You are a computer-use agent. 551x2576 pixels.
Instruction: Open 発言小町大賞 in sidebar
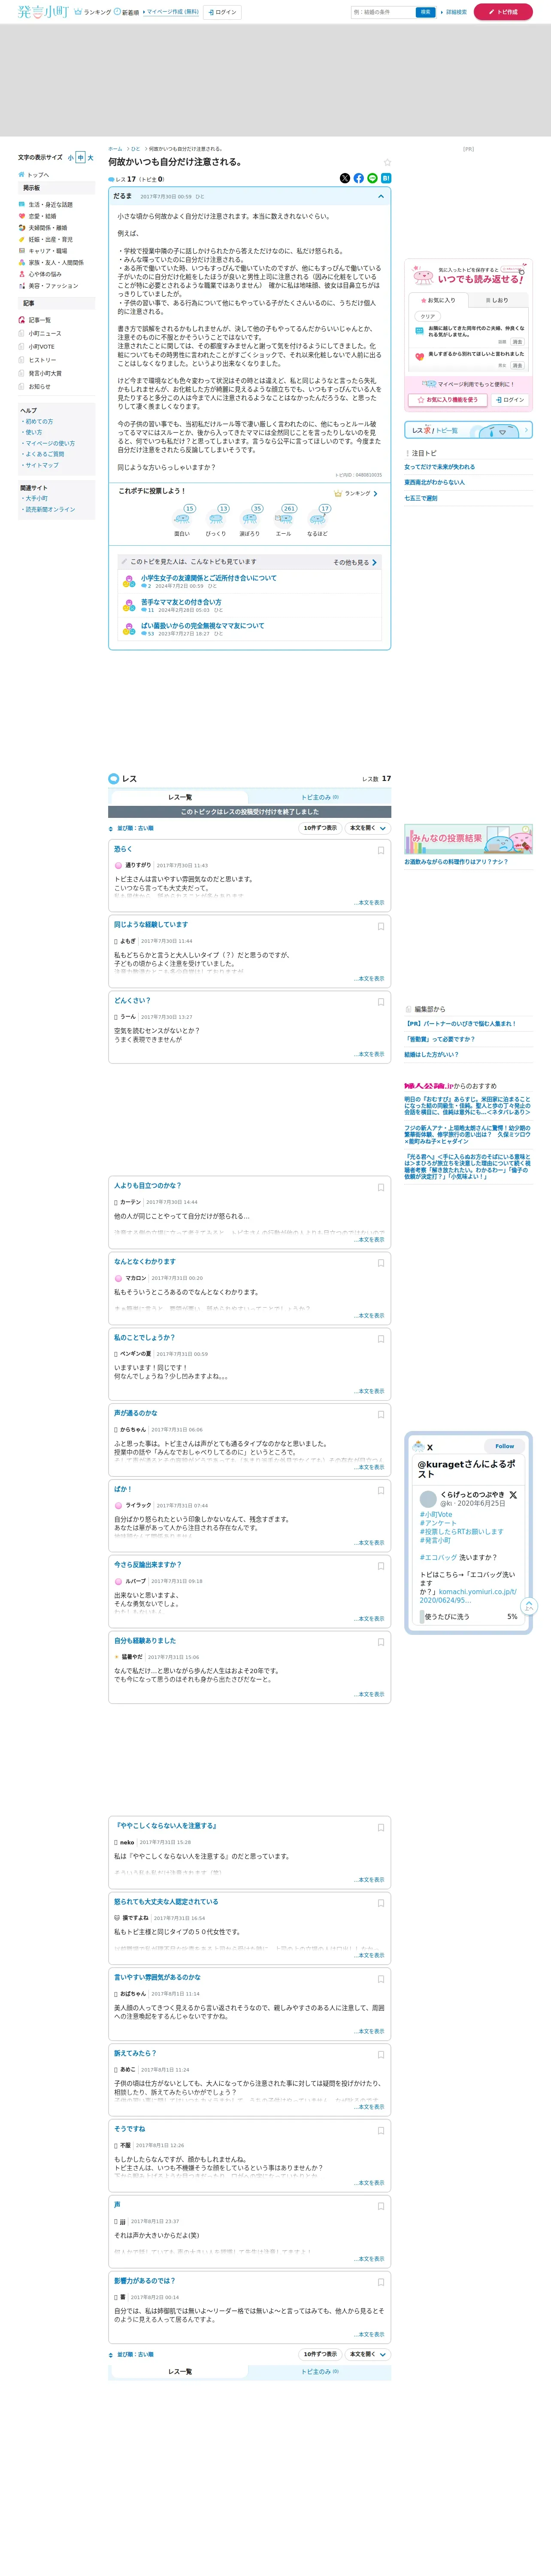(x=40, y=373)
